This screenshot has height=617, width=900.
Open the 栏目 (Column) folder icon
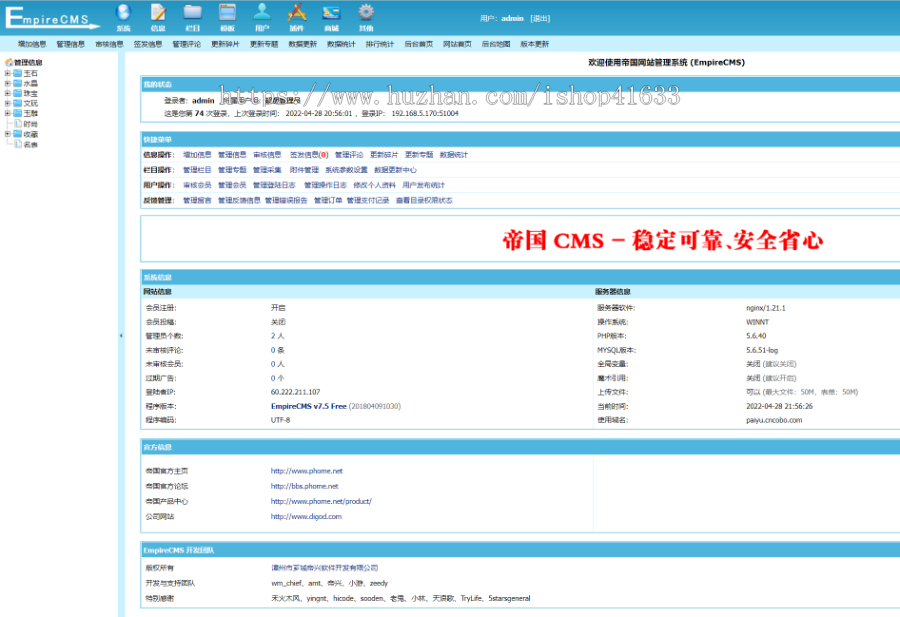pyautogui.click(x=193, y=17)
